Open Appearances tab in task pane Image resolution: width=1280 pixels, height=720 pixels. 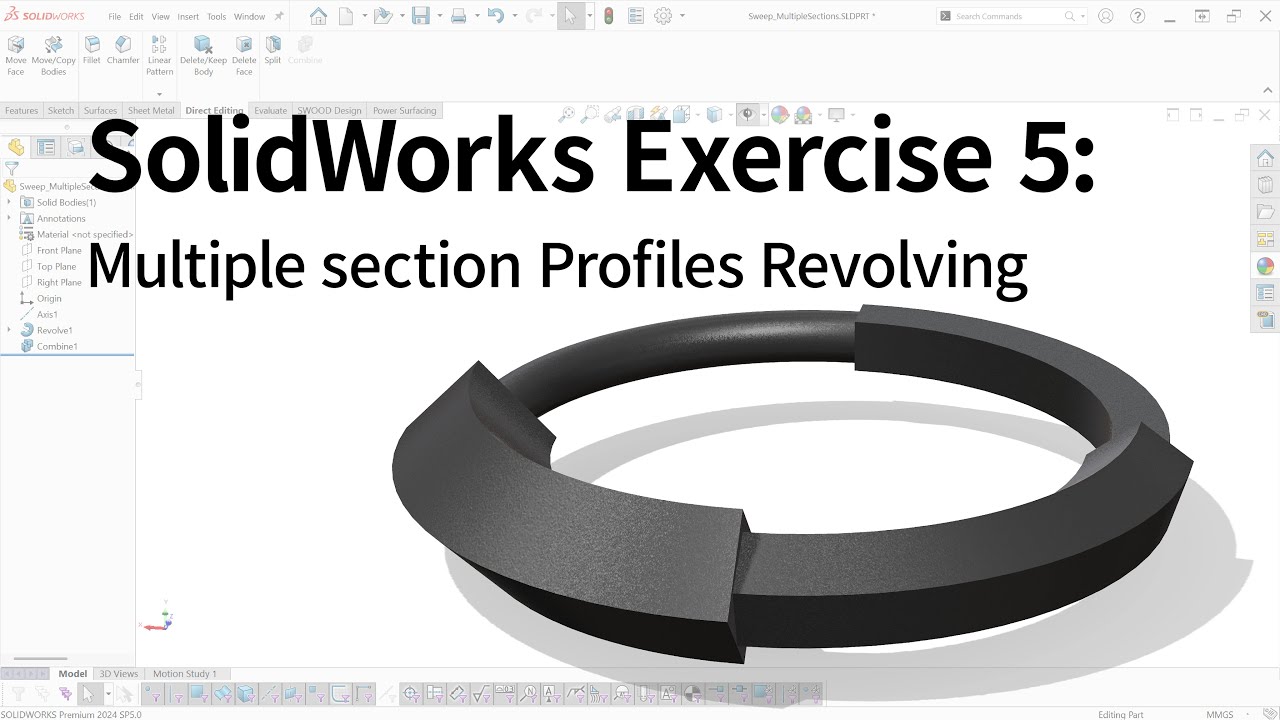tap(1265, 266)
